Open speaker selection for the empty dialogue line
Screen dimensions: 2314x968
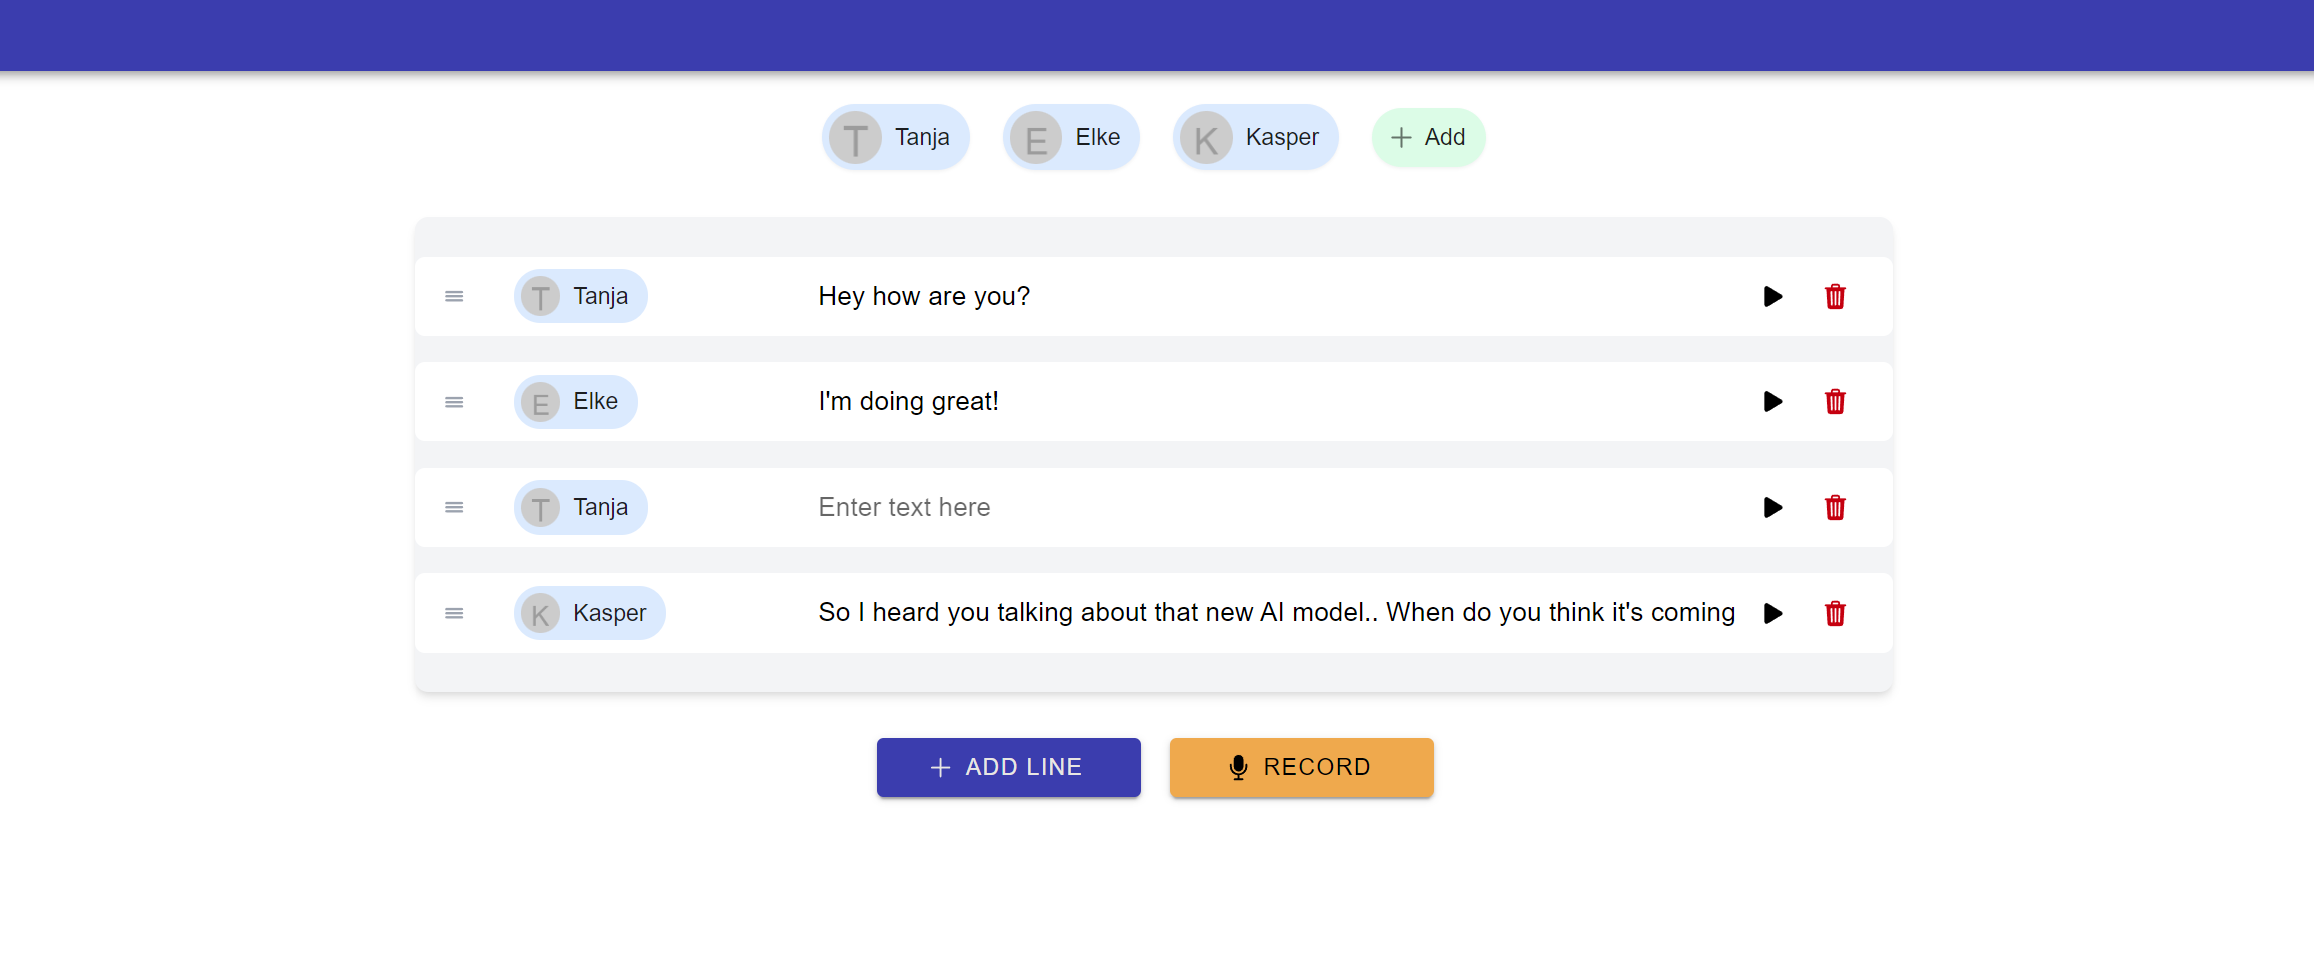pos(580,507)
